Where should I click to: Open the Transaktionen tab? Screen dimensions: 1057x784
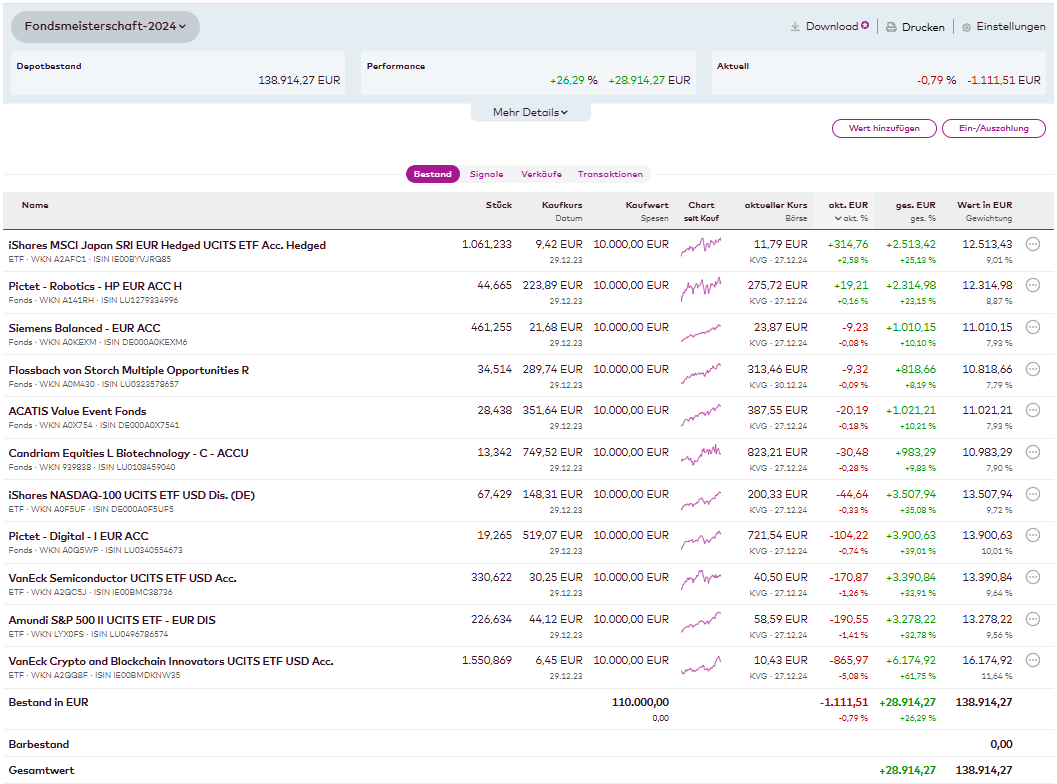(x=610, y=174)
